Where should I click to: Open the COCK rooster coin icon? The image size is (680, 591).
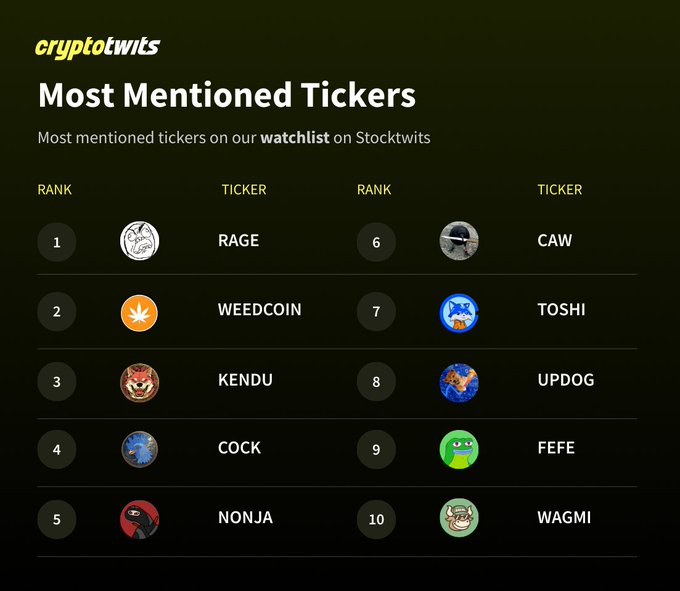coord(139,450)
